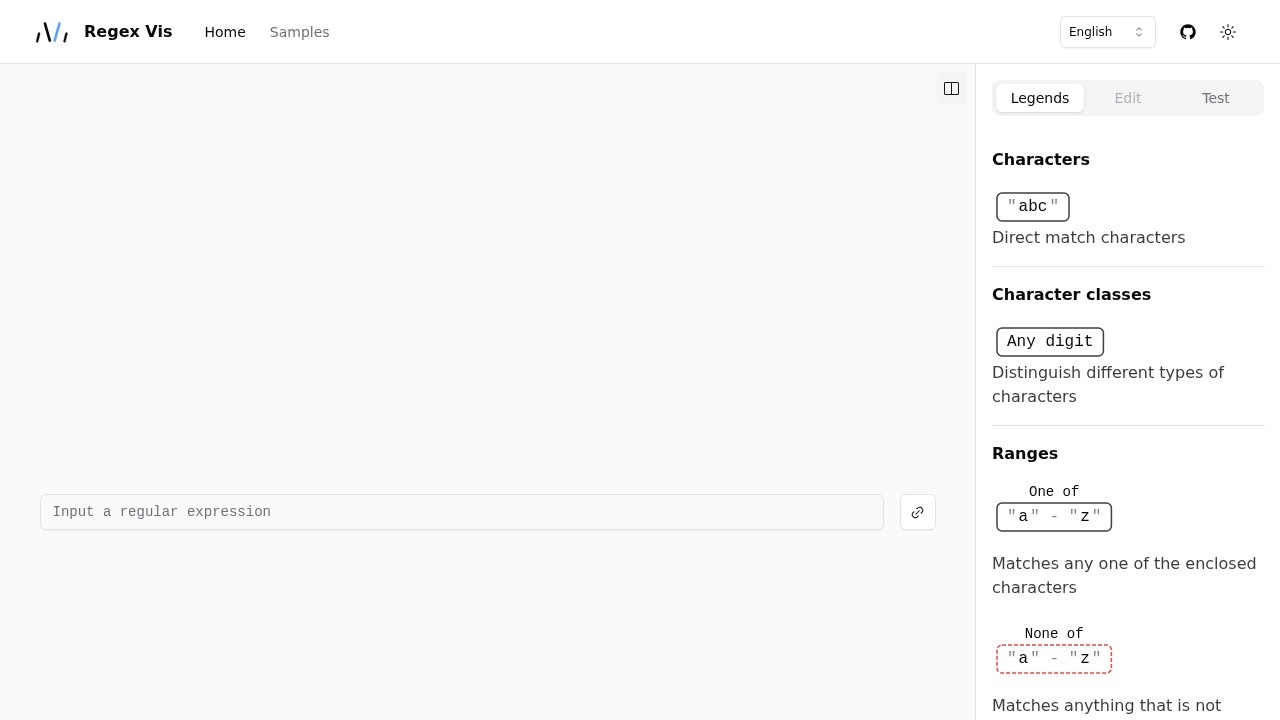Viewport: 1280px width, 720px height.
Task: Click the 'One of' range legend node
Action: [x=1054, y=517]
